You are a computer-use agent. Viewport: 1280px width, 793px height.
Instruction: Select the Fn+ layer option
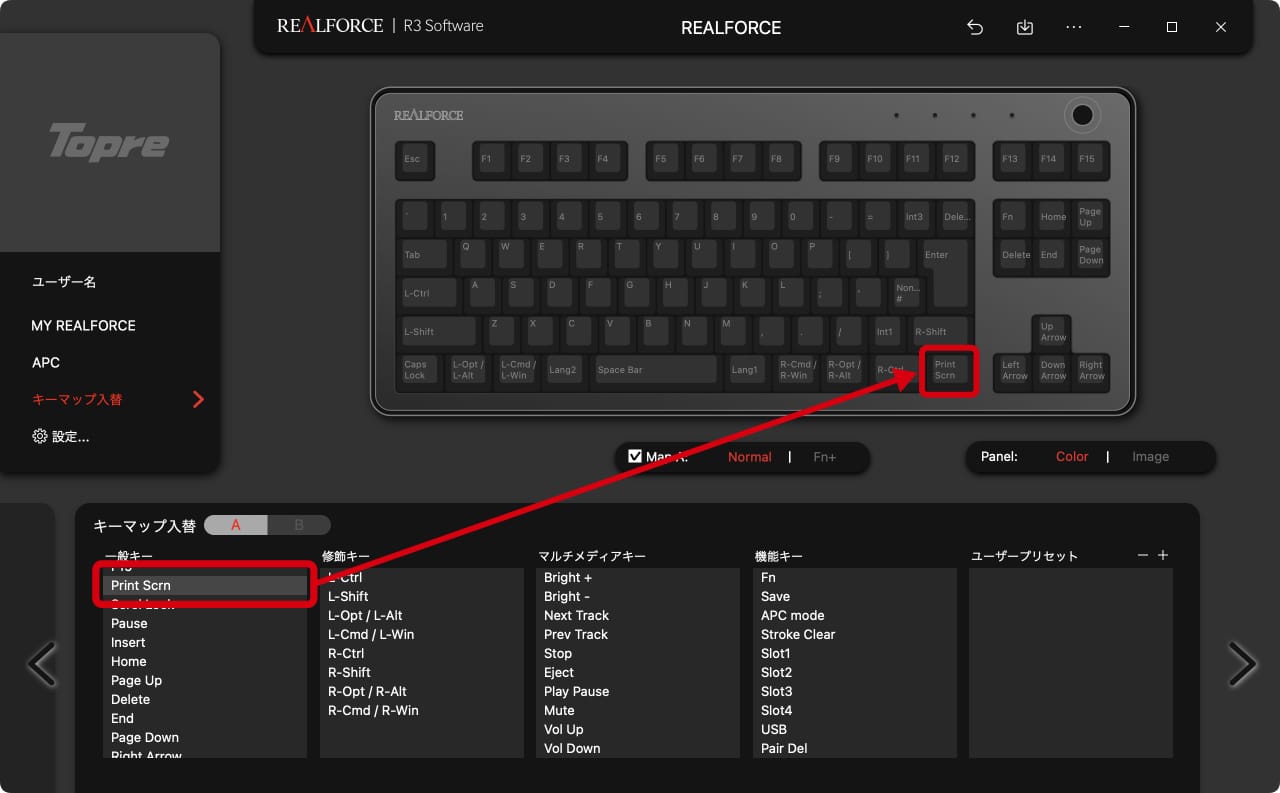[825, 457]
